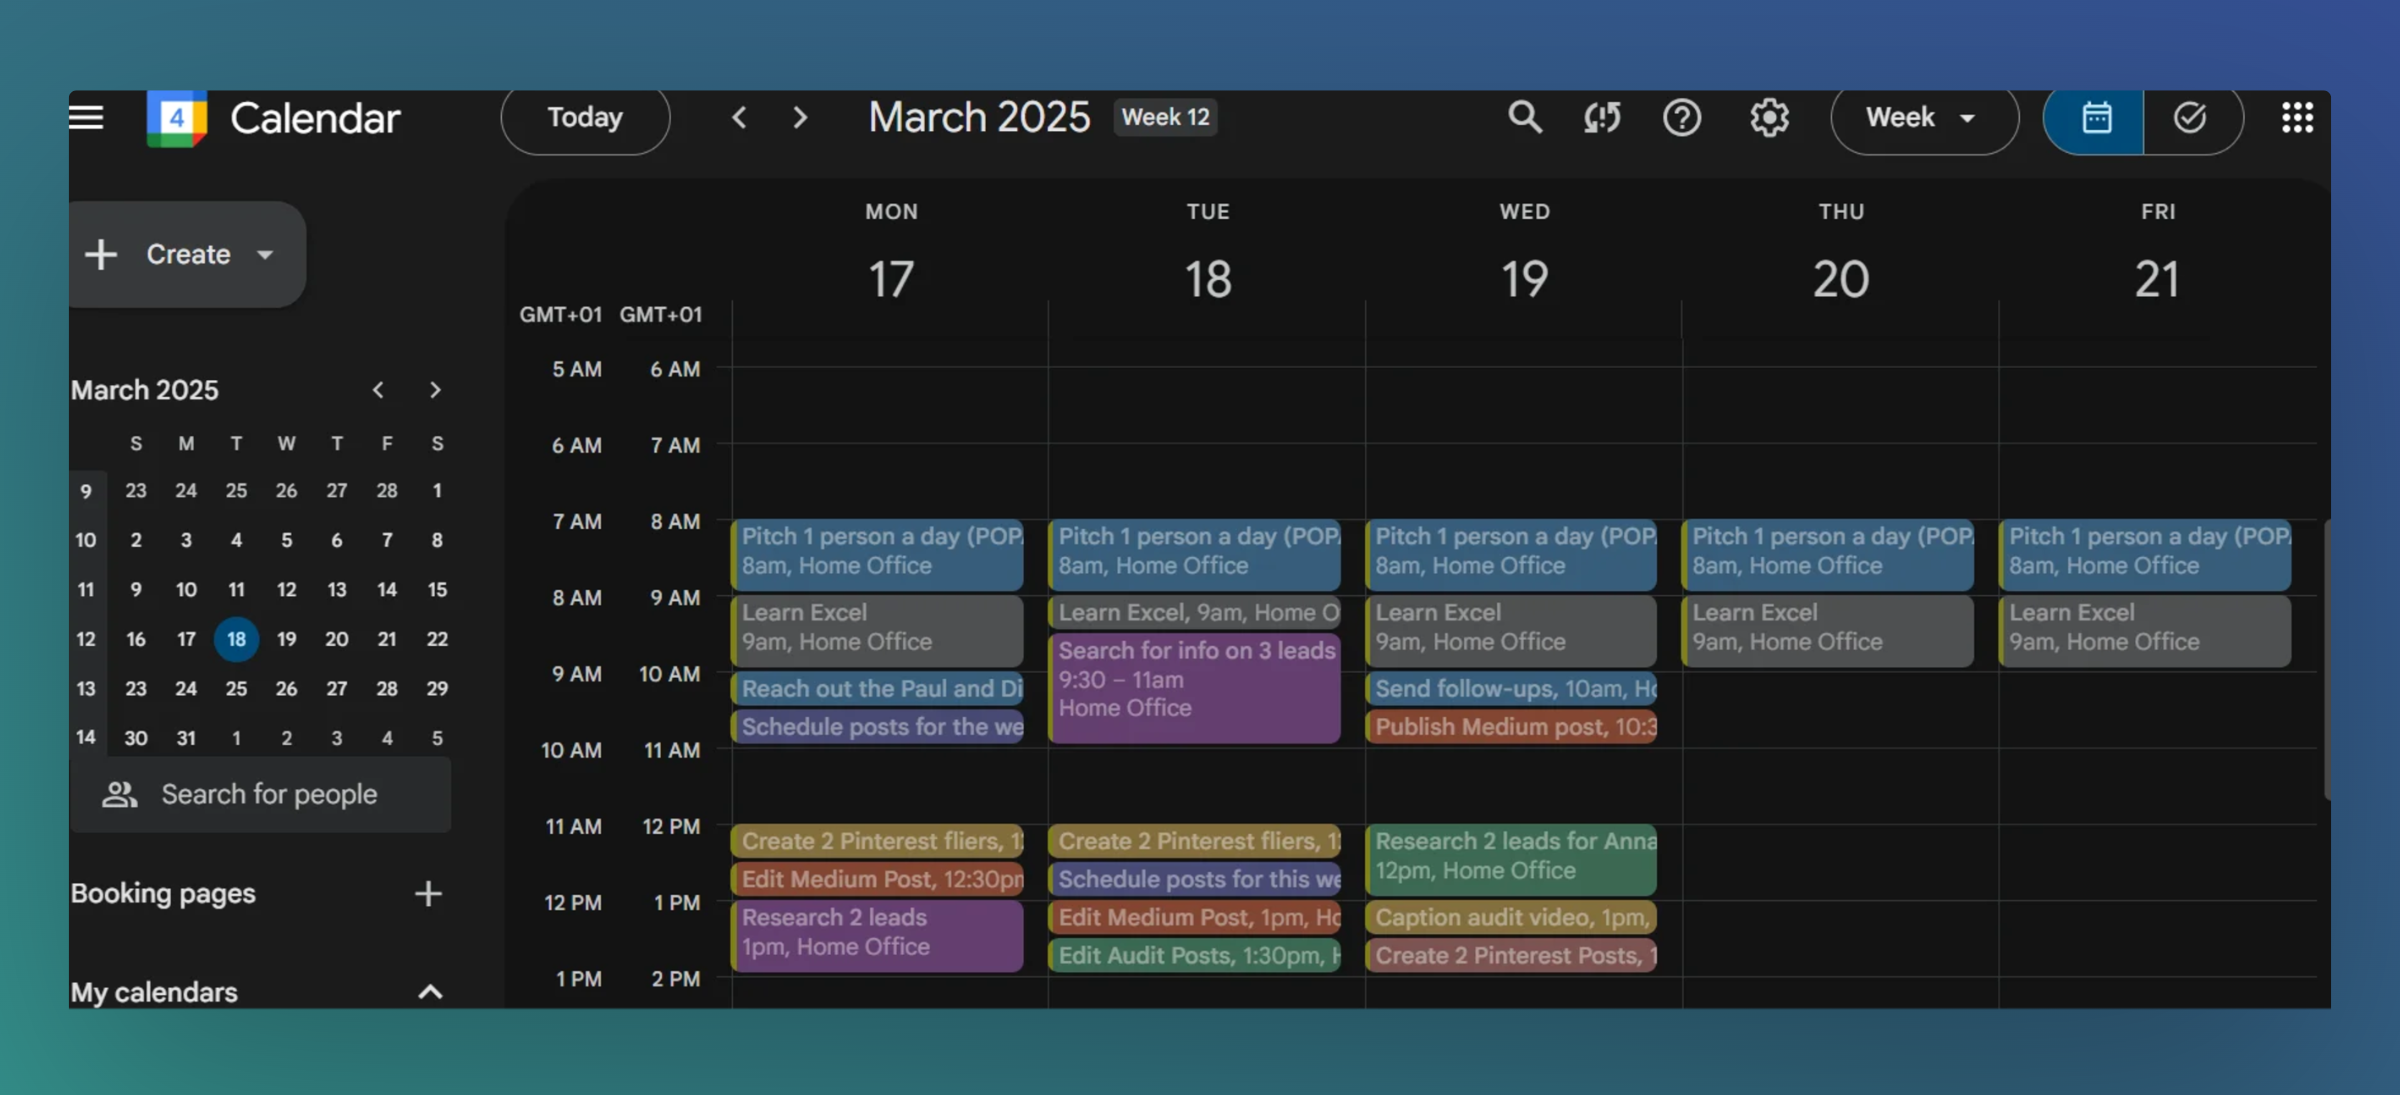The image size is (2400, 1095).
Task: Click the March 2025 mini calendar title
Action: (x=144, y=390)
